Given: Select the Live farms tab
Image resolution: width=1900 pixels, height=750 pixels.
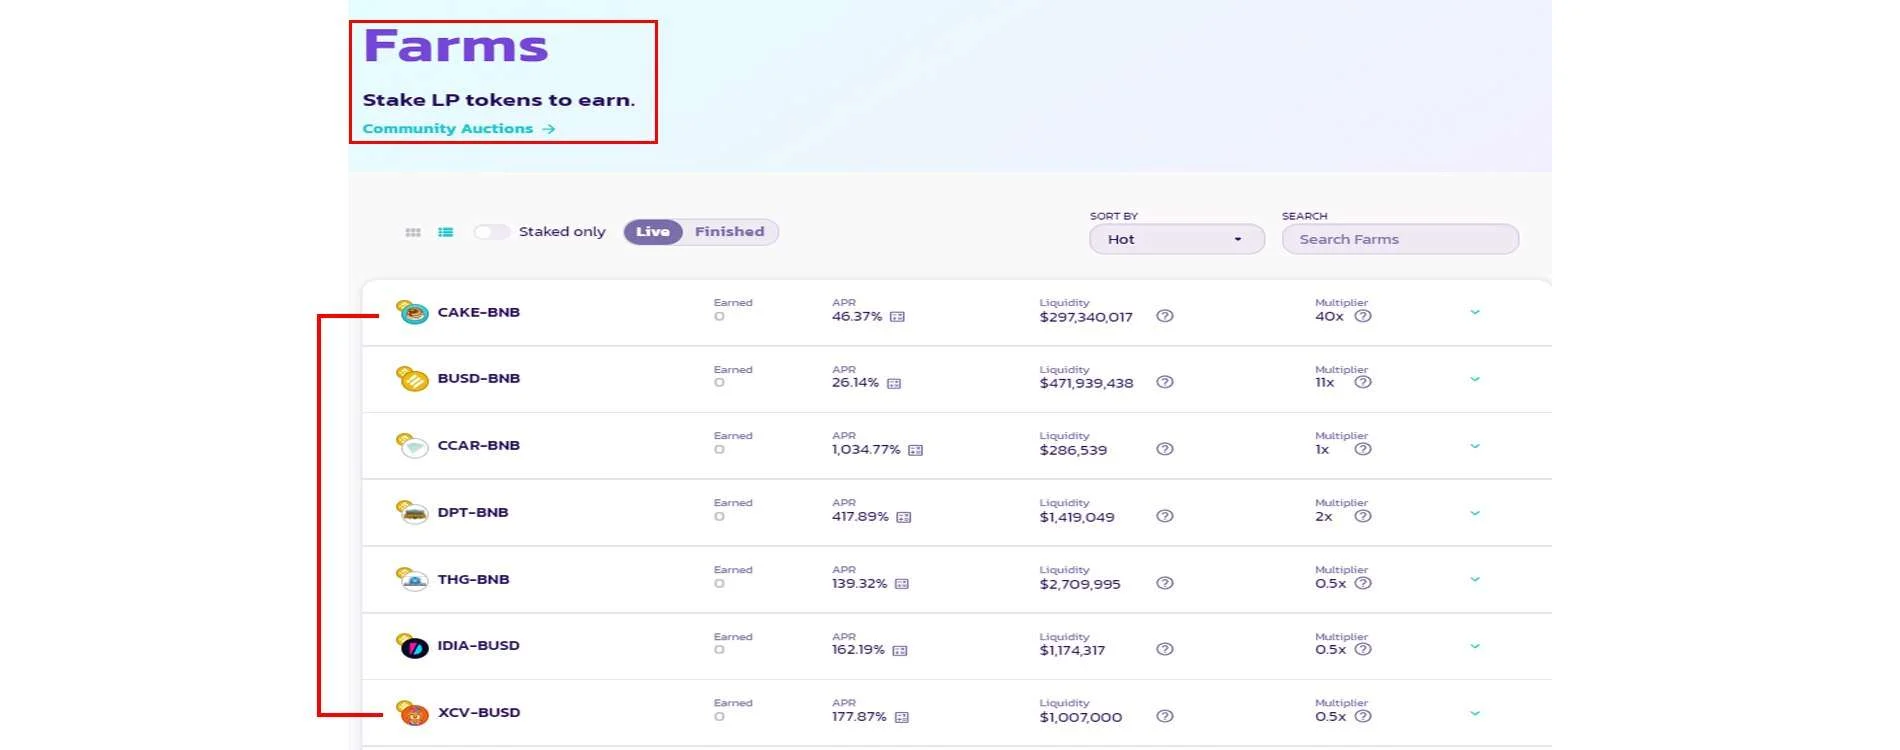Looking at the screenshot, I should tap(653, 232).
